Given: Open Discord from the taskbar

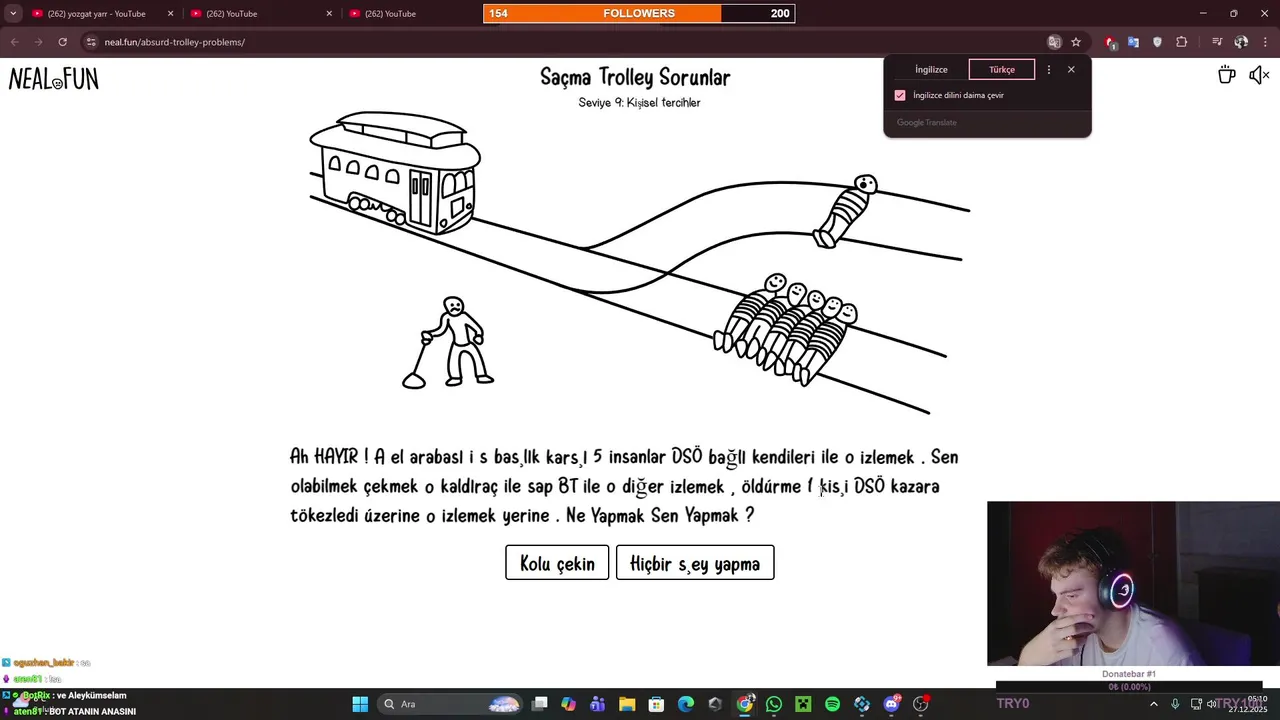Looking at the screenshot, I should 891,704.
